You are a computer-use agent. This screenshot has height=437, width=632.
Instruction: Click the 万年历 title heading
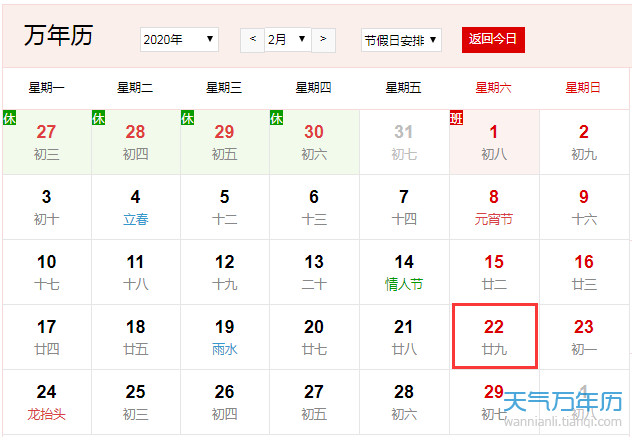[58, 35]
